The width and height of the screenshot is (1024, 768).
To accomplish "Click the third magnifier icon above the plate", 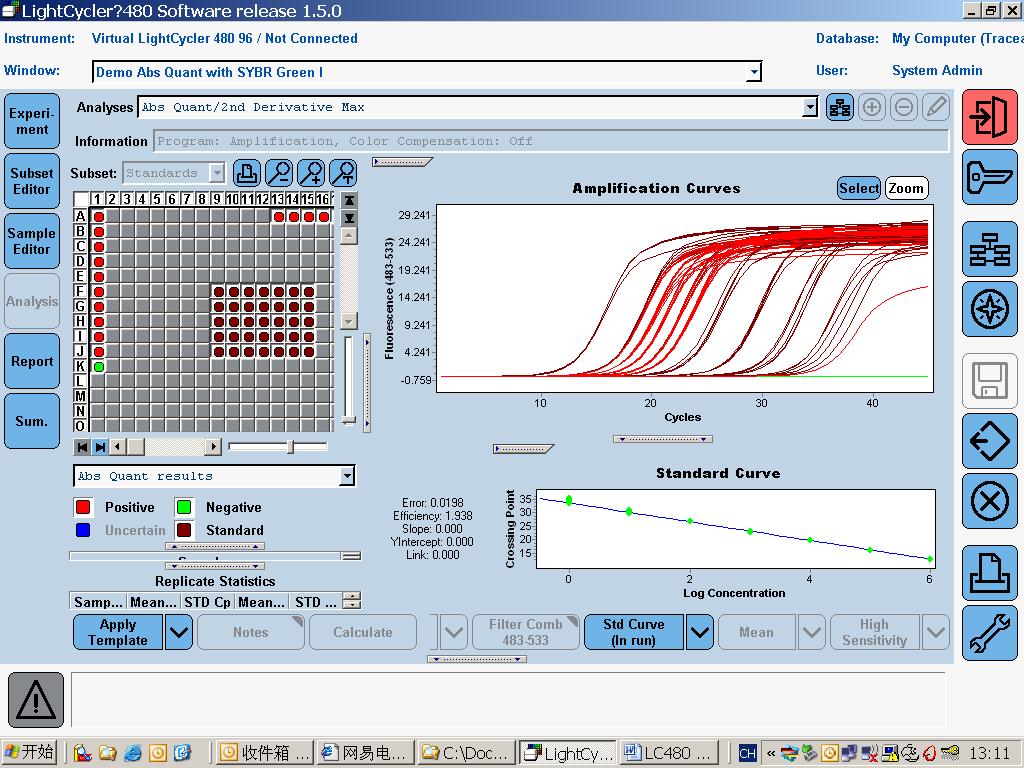I will [x=343, y=173].
